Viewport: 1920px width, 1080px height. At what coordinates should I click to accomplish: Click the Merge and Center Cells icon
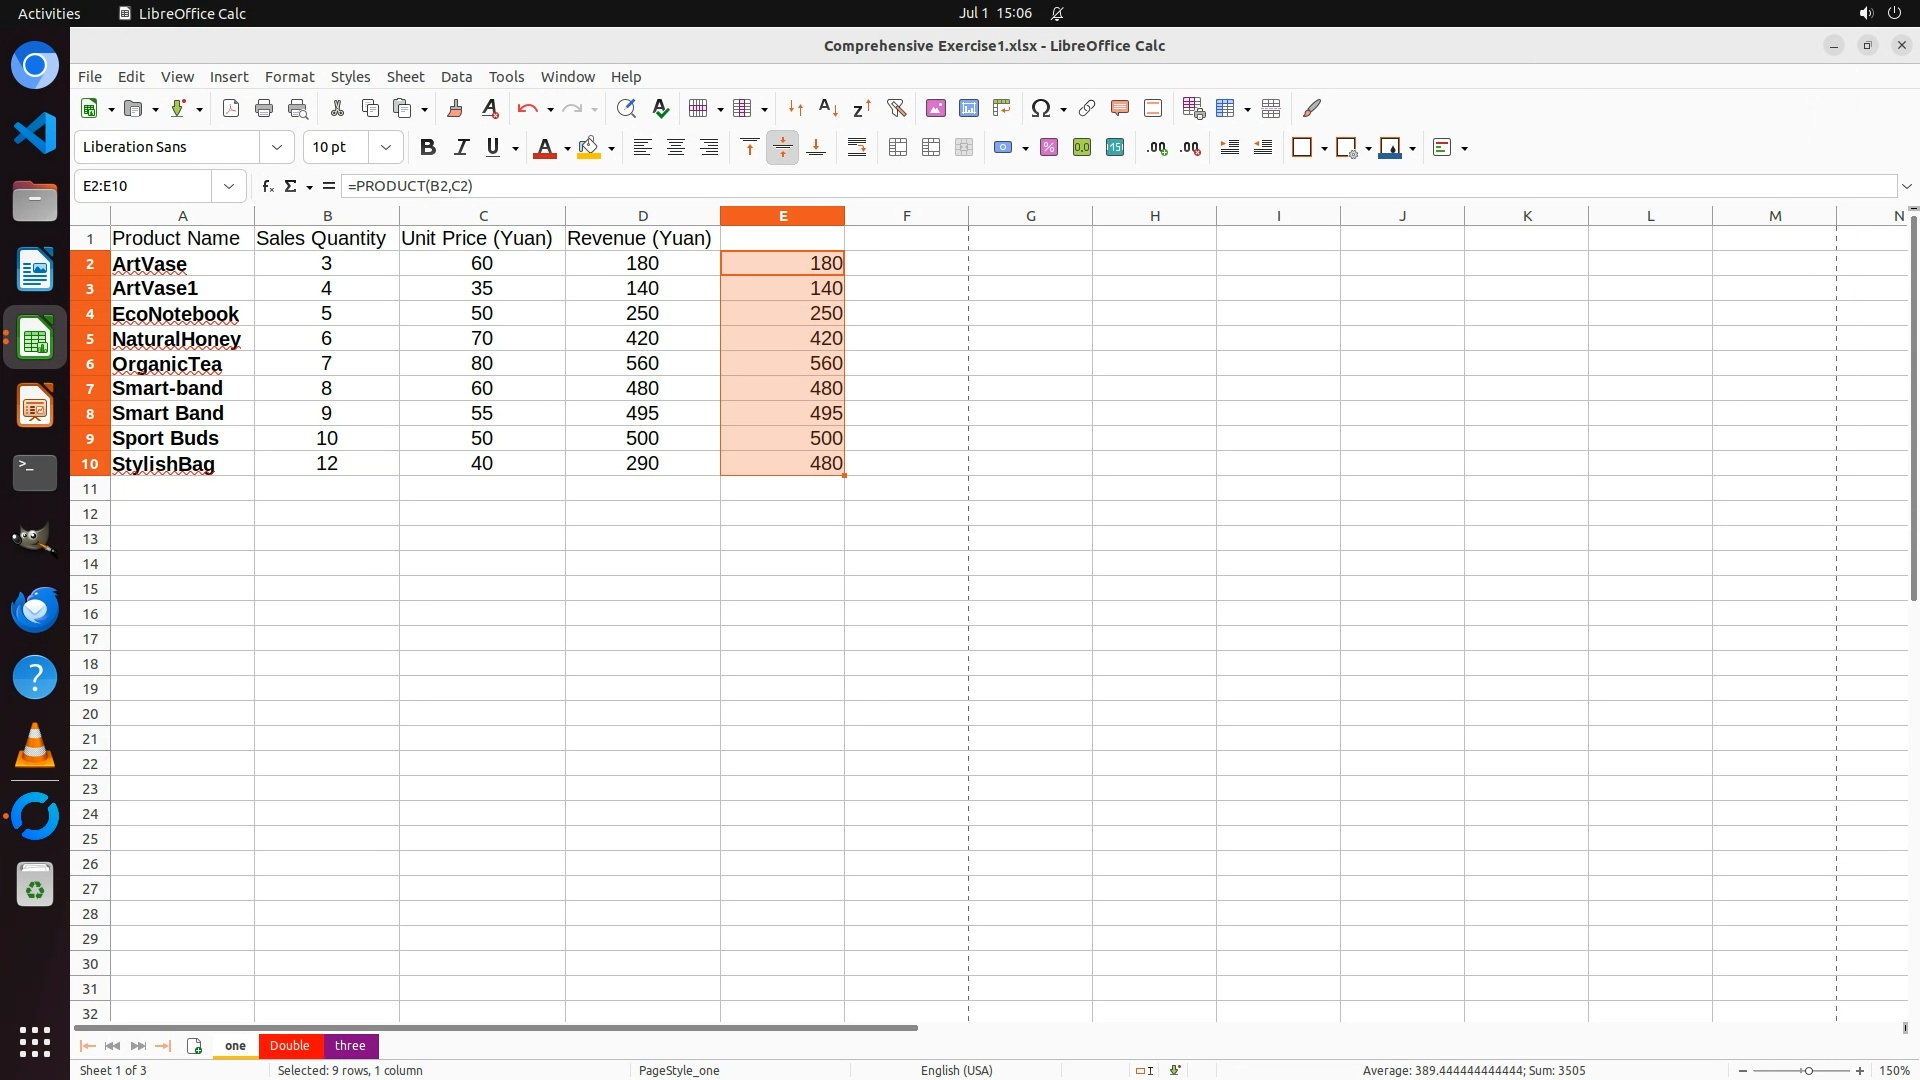(x=898, y=147)
